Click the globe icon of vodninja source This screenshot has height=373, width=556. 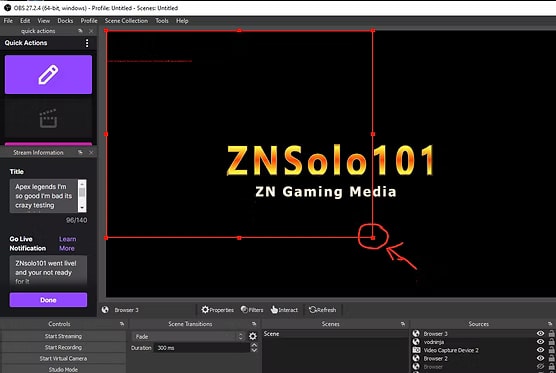416,342
